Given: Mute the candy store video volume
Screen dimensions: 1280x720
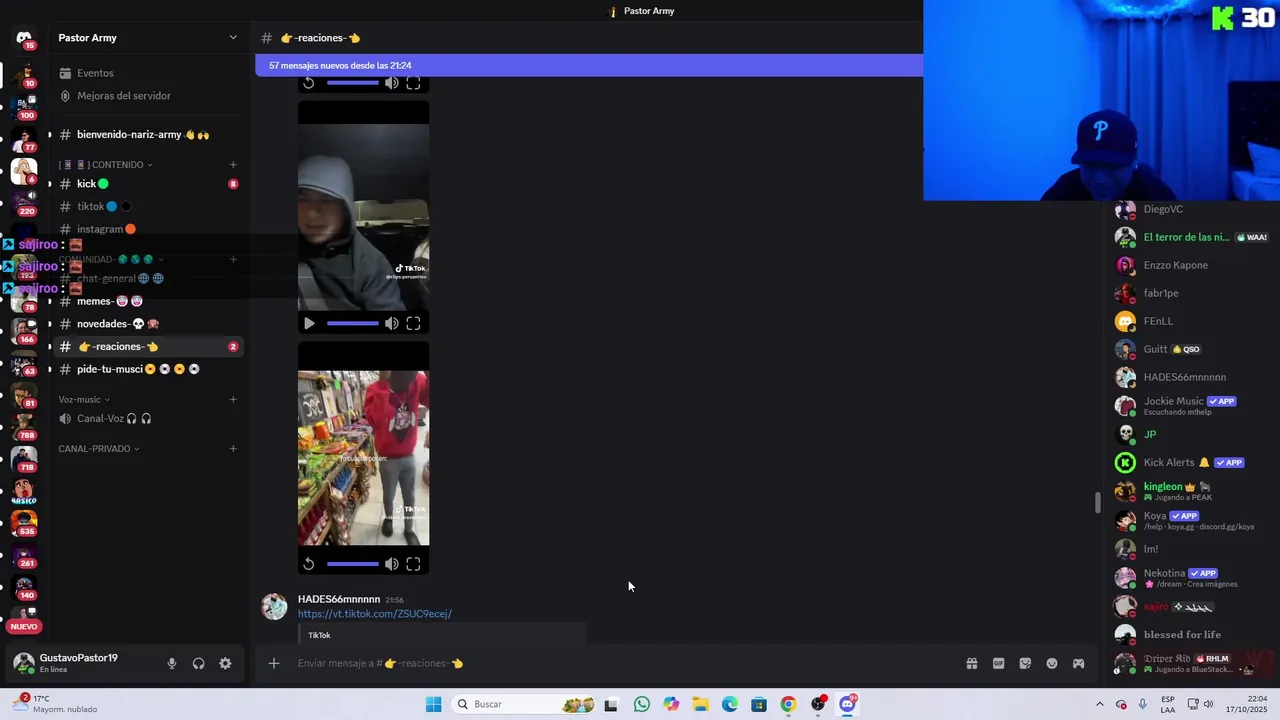Looking at the screenshot, I should (x=391, y=564).
